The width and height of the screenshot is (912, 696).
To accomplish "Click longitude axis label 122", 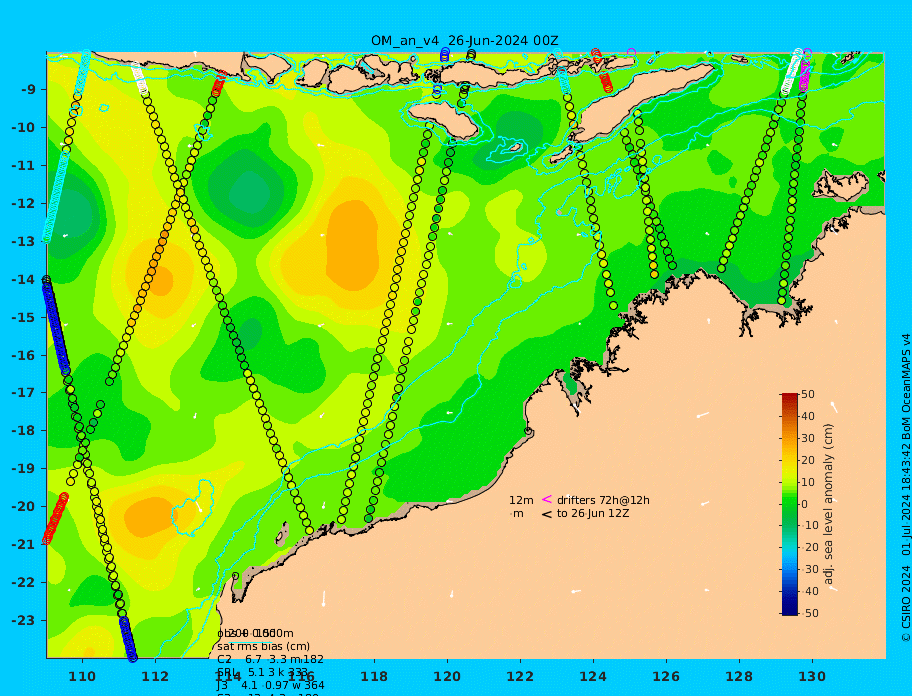I will [x=520, y=676].
